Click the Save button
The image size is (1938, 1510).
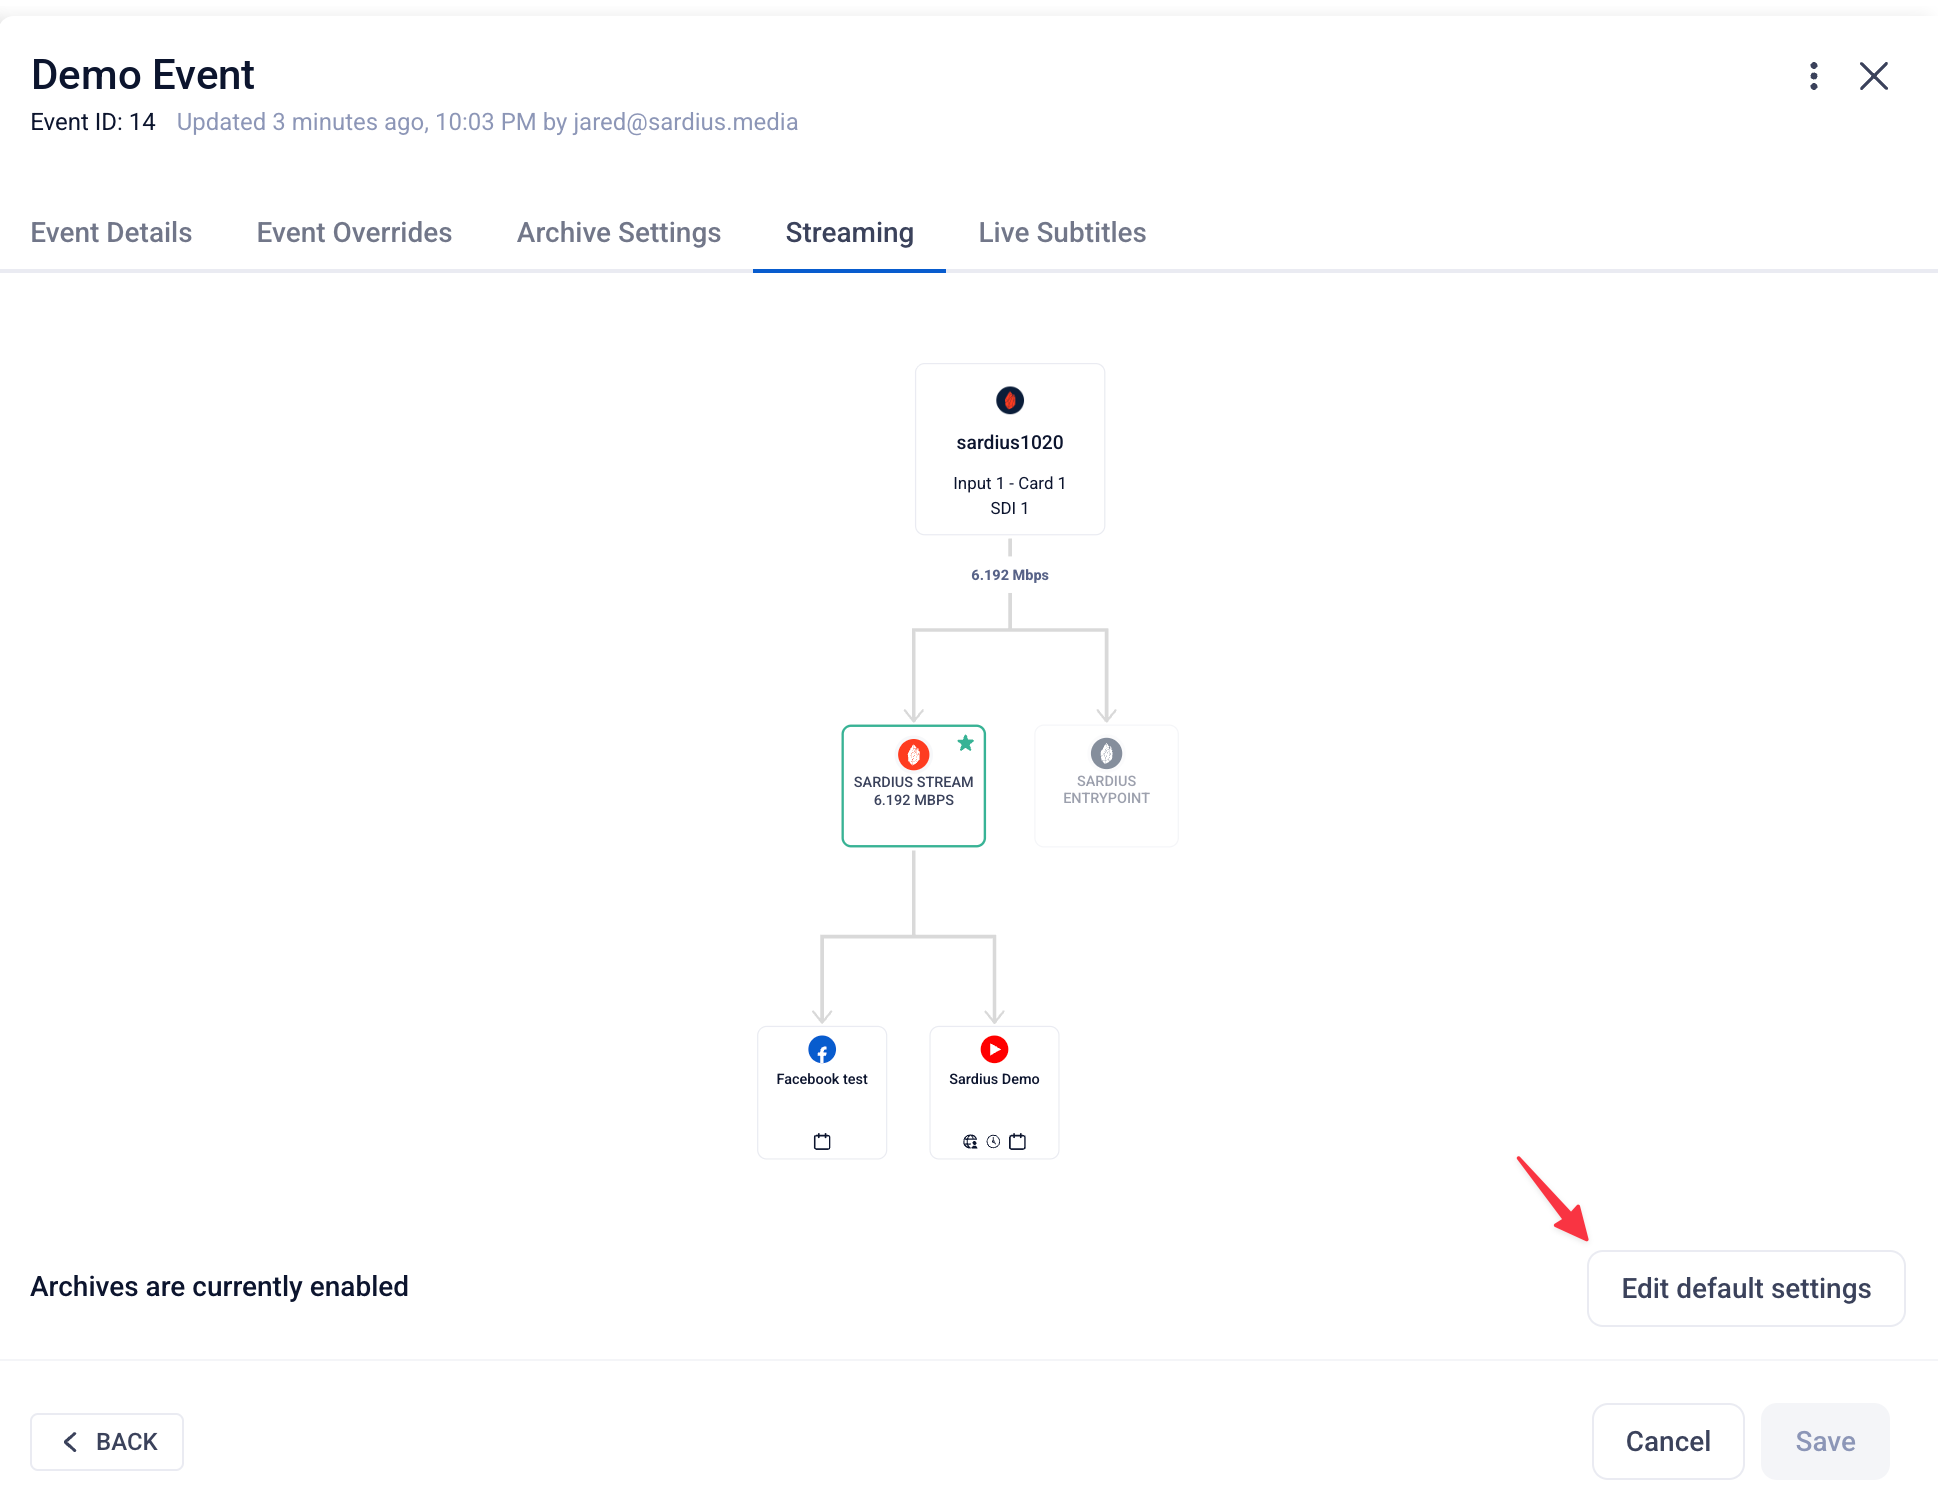click(x=1825, y=1441)
